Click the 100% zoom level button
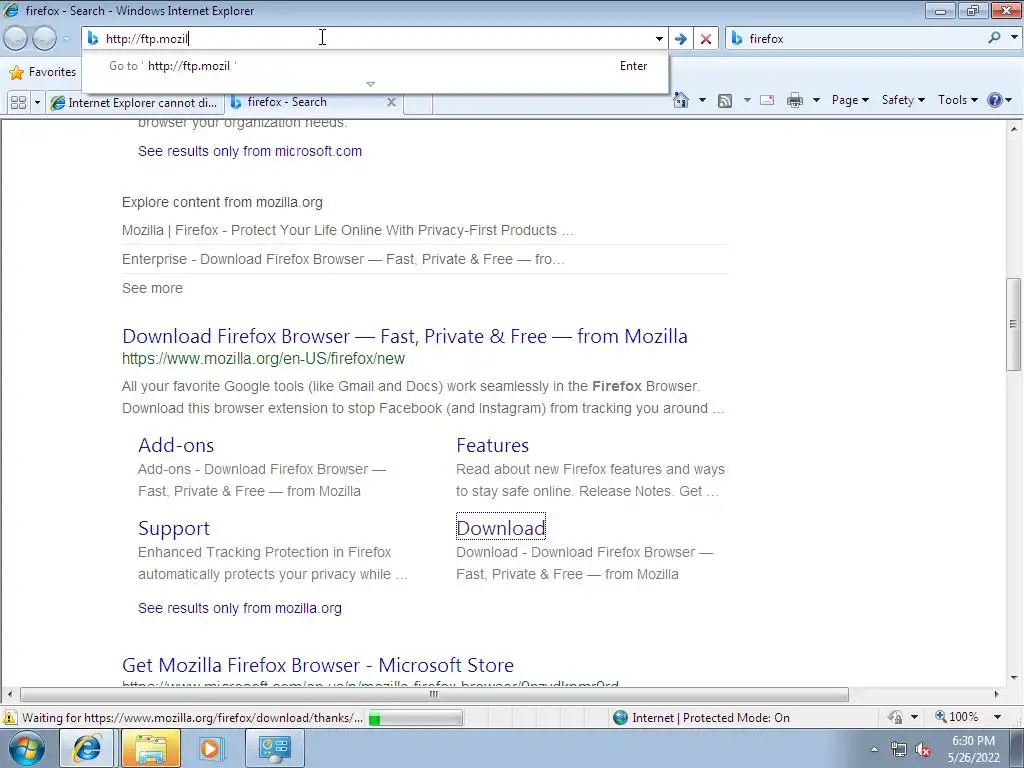Viewport: 1024px width, 768px height. click(957, 716)
